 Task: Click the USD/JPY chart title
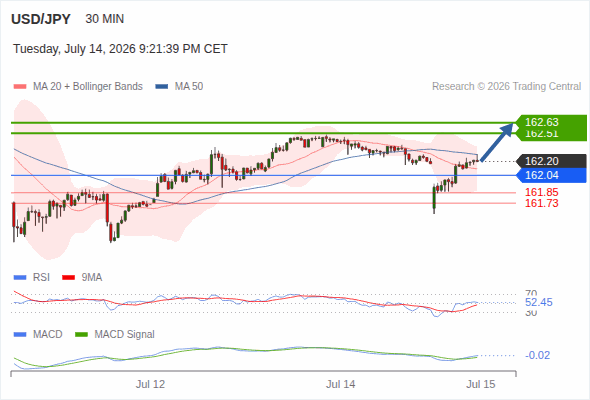pyautogui.click(x=41, y=19)
